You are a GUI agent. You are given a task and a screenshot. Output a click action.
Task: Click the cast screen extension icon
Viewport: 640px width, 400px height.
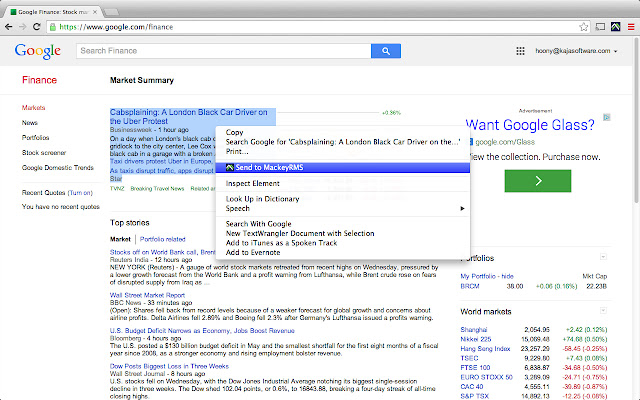coord(600,27)
